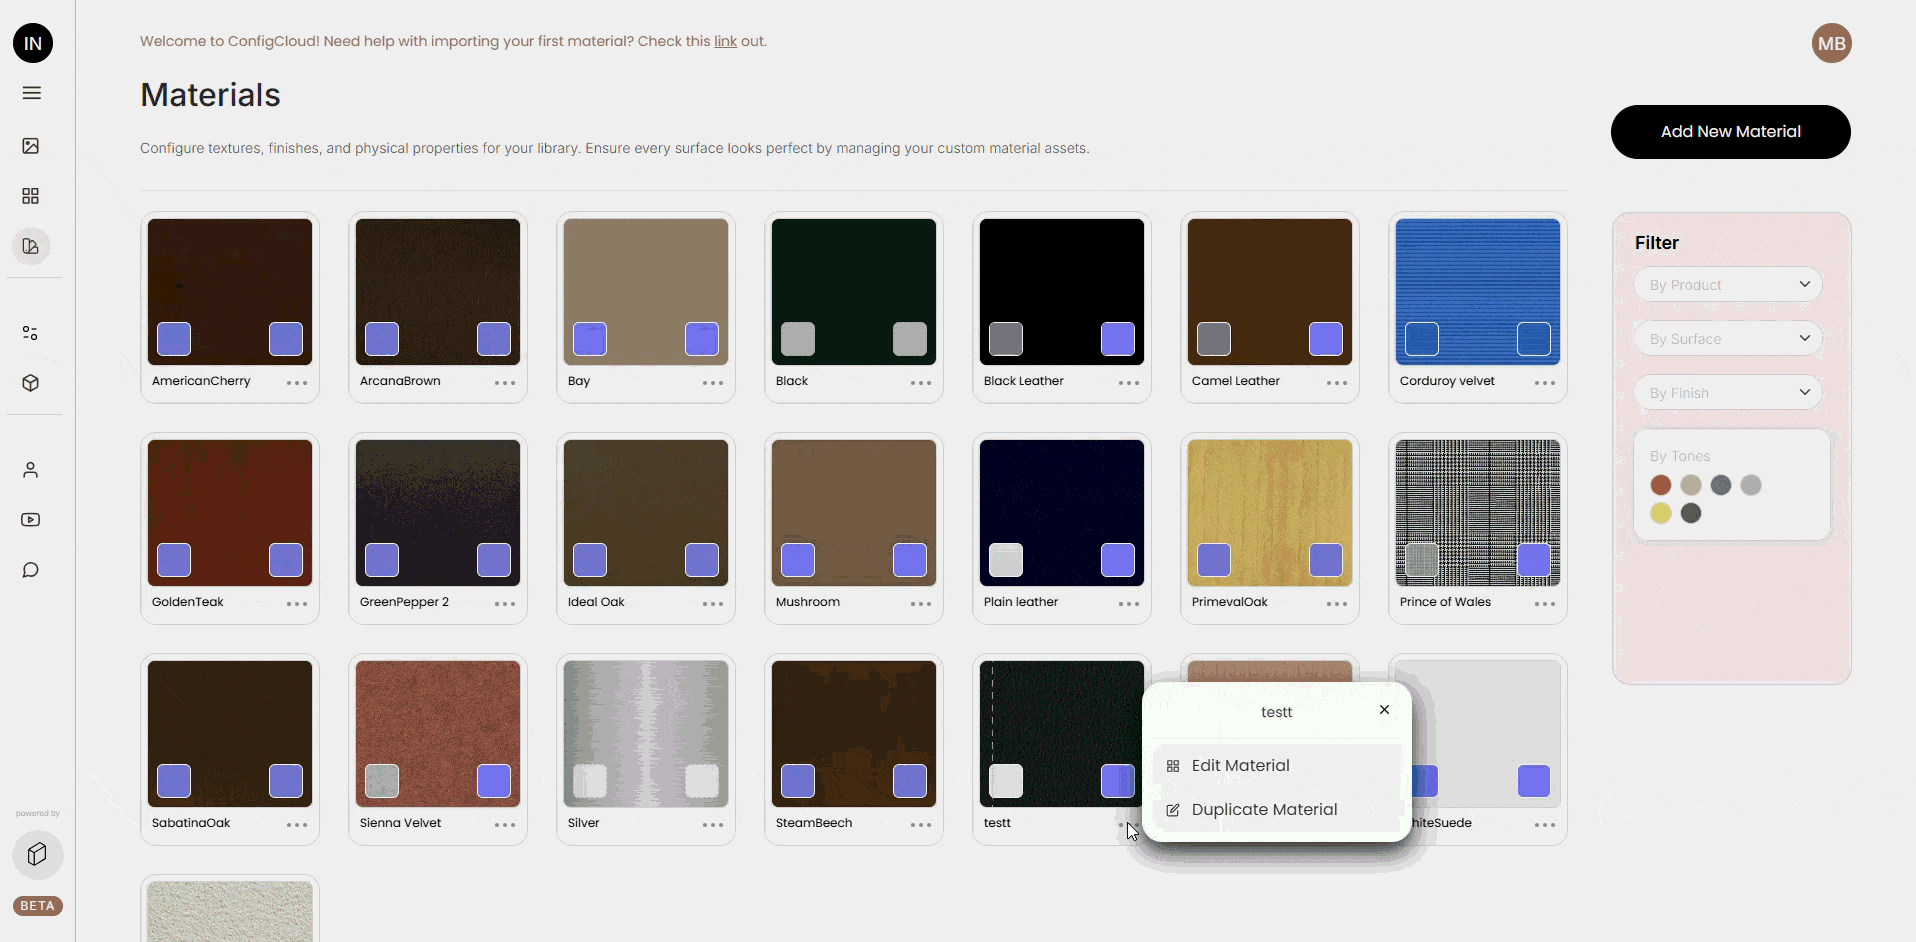The height and width of the screenshot is (942, 1916).
Task: Open the Prince of Wales plaid thumbnail
Action: [x=1478, y=513]
